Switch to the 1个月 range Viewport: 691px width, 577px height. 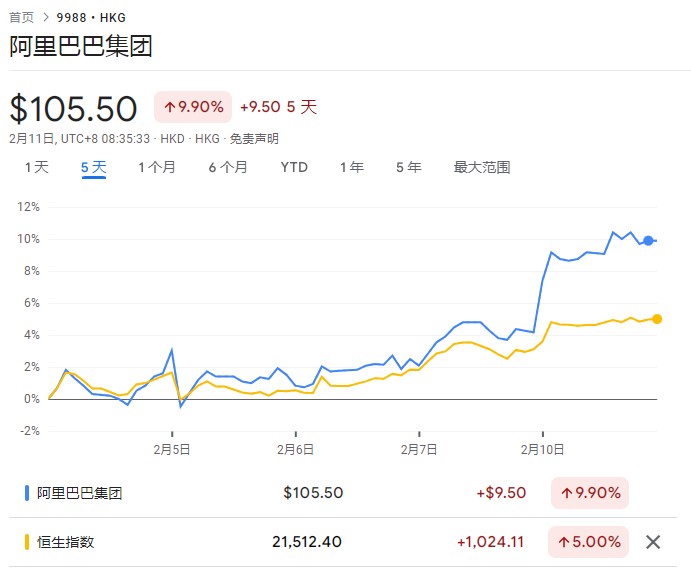[157, 168]
